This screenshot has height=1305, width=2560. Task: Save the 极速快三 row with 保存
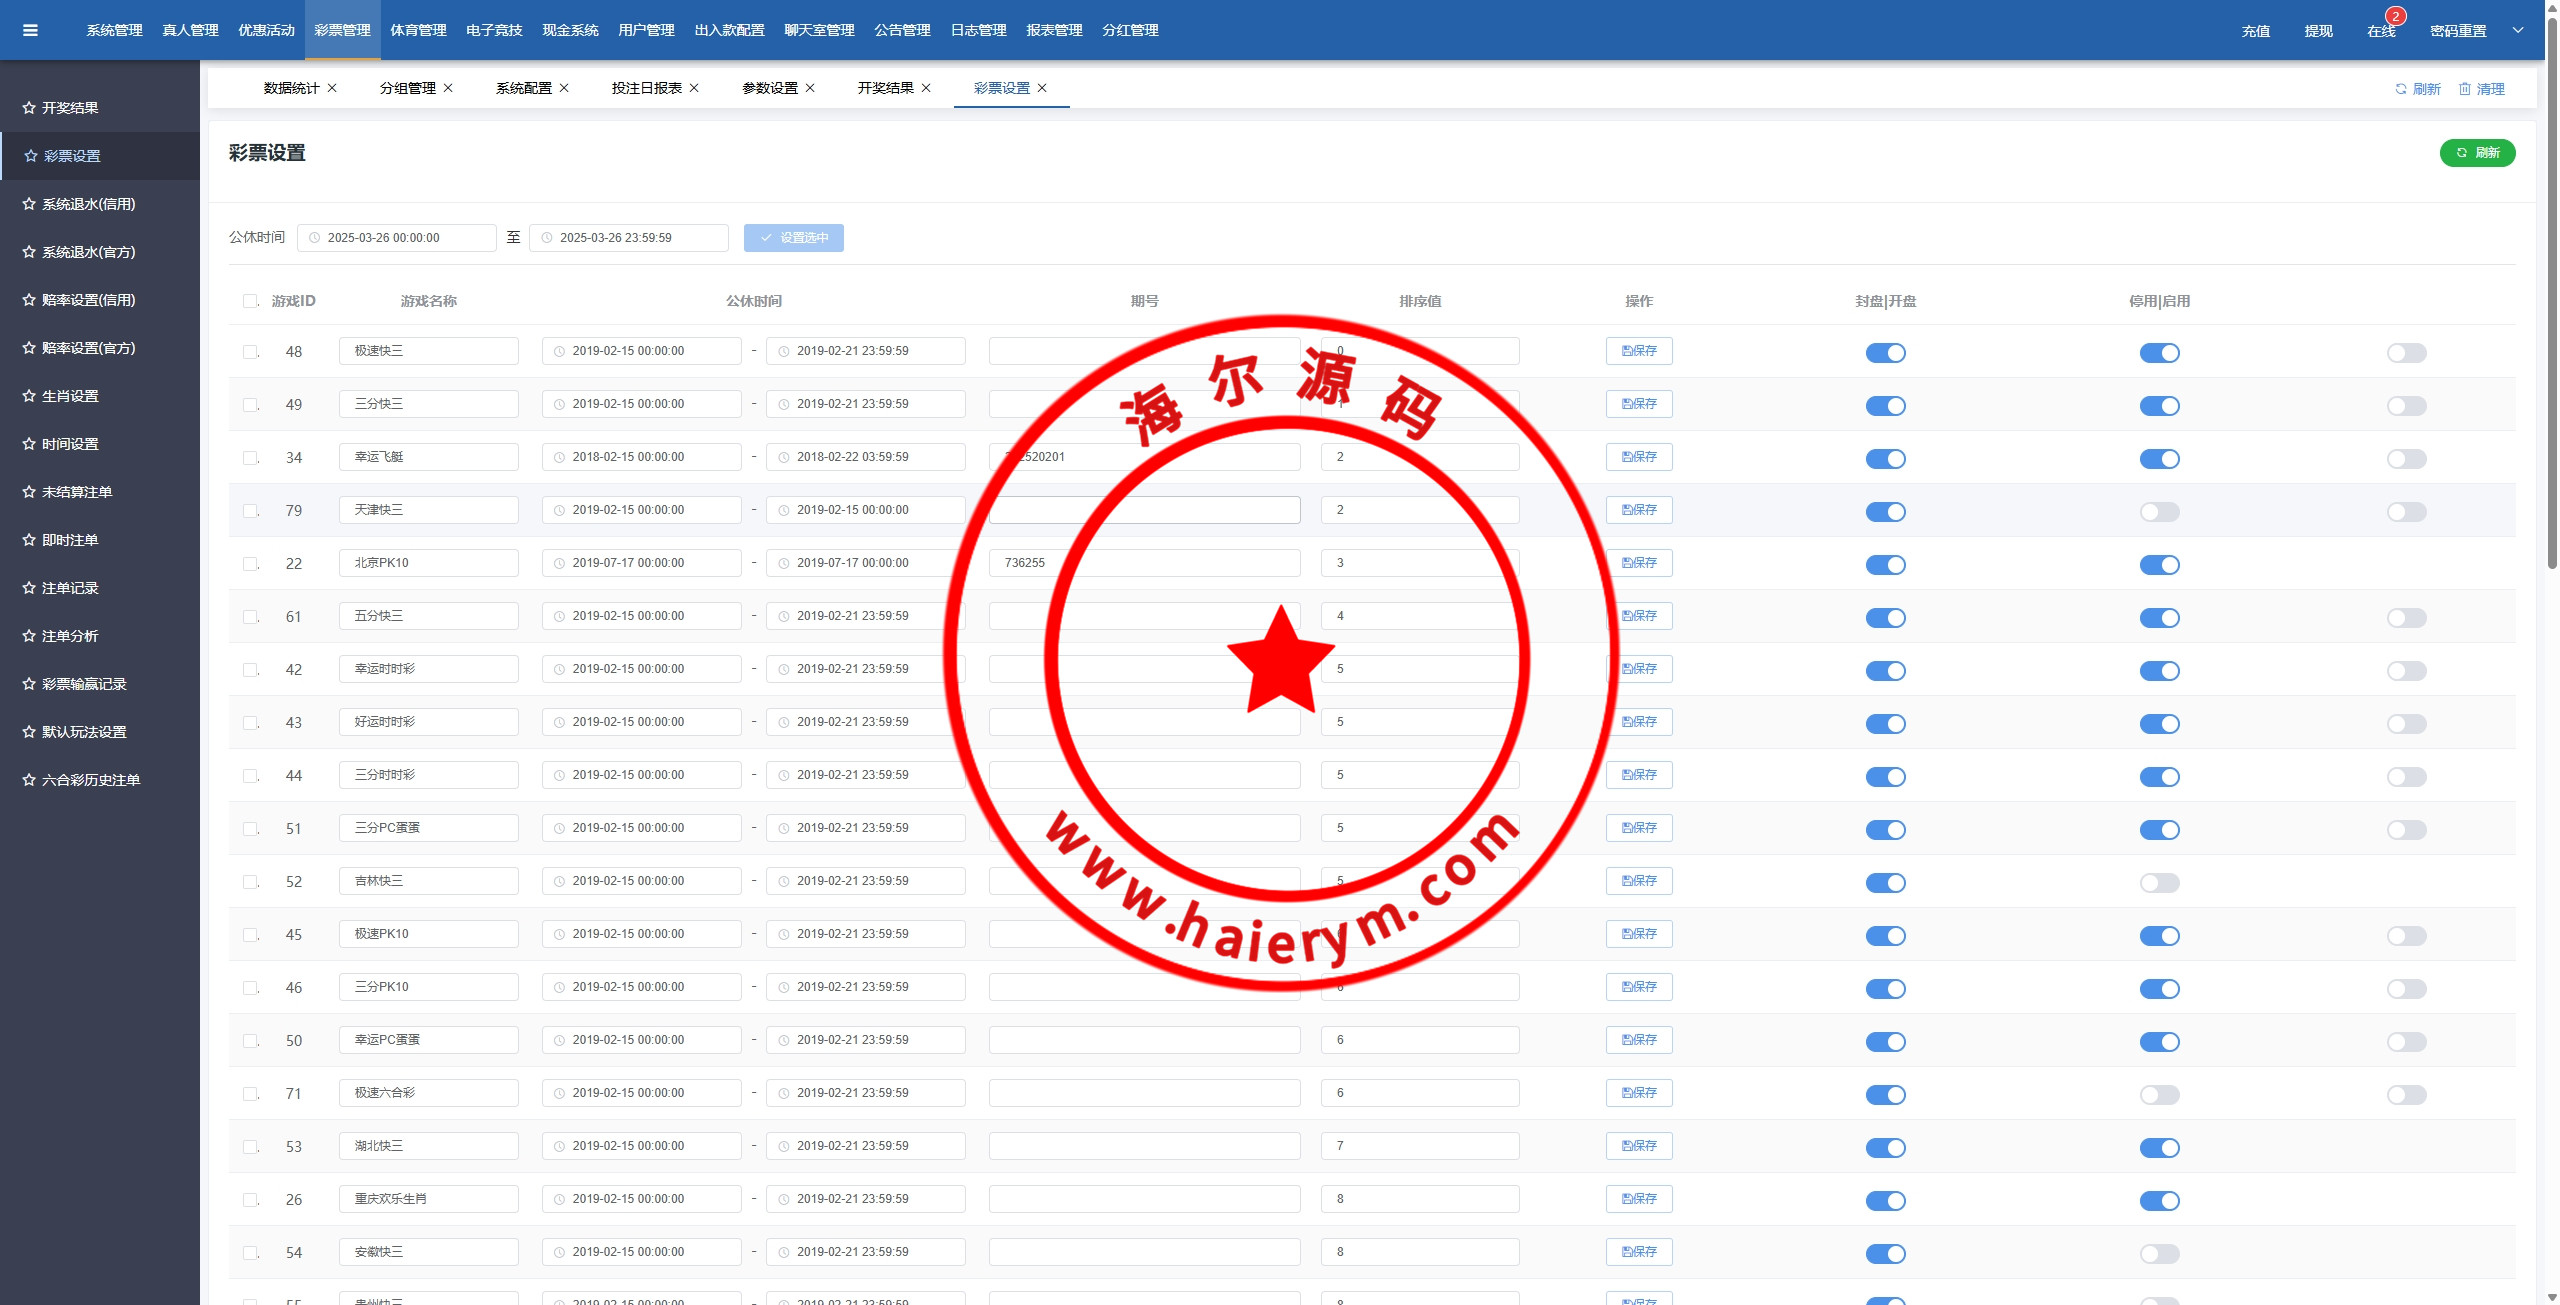tap(1639, 351)
